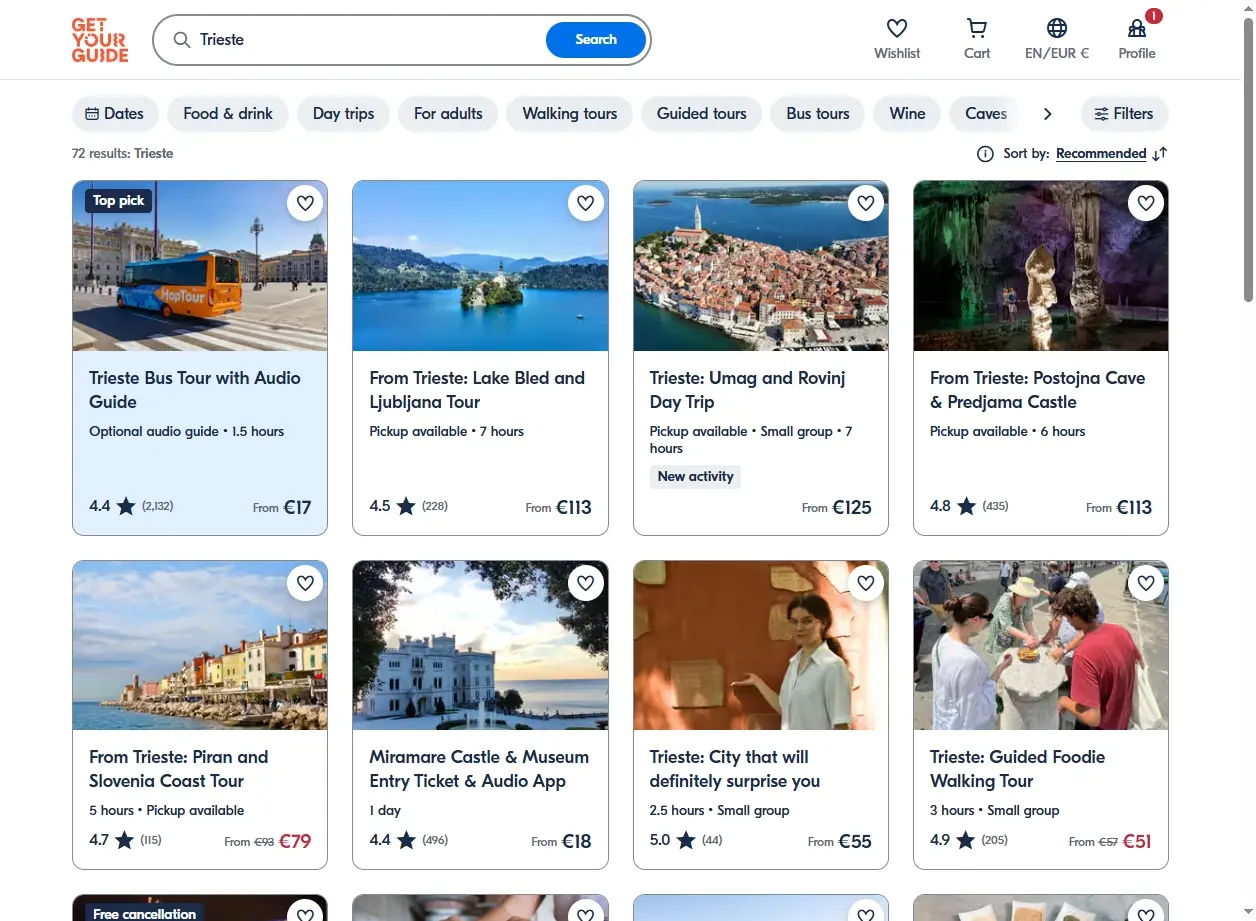Click the Rovinj aerial town photo

(x=761, y=266)
